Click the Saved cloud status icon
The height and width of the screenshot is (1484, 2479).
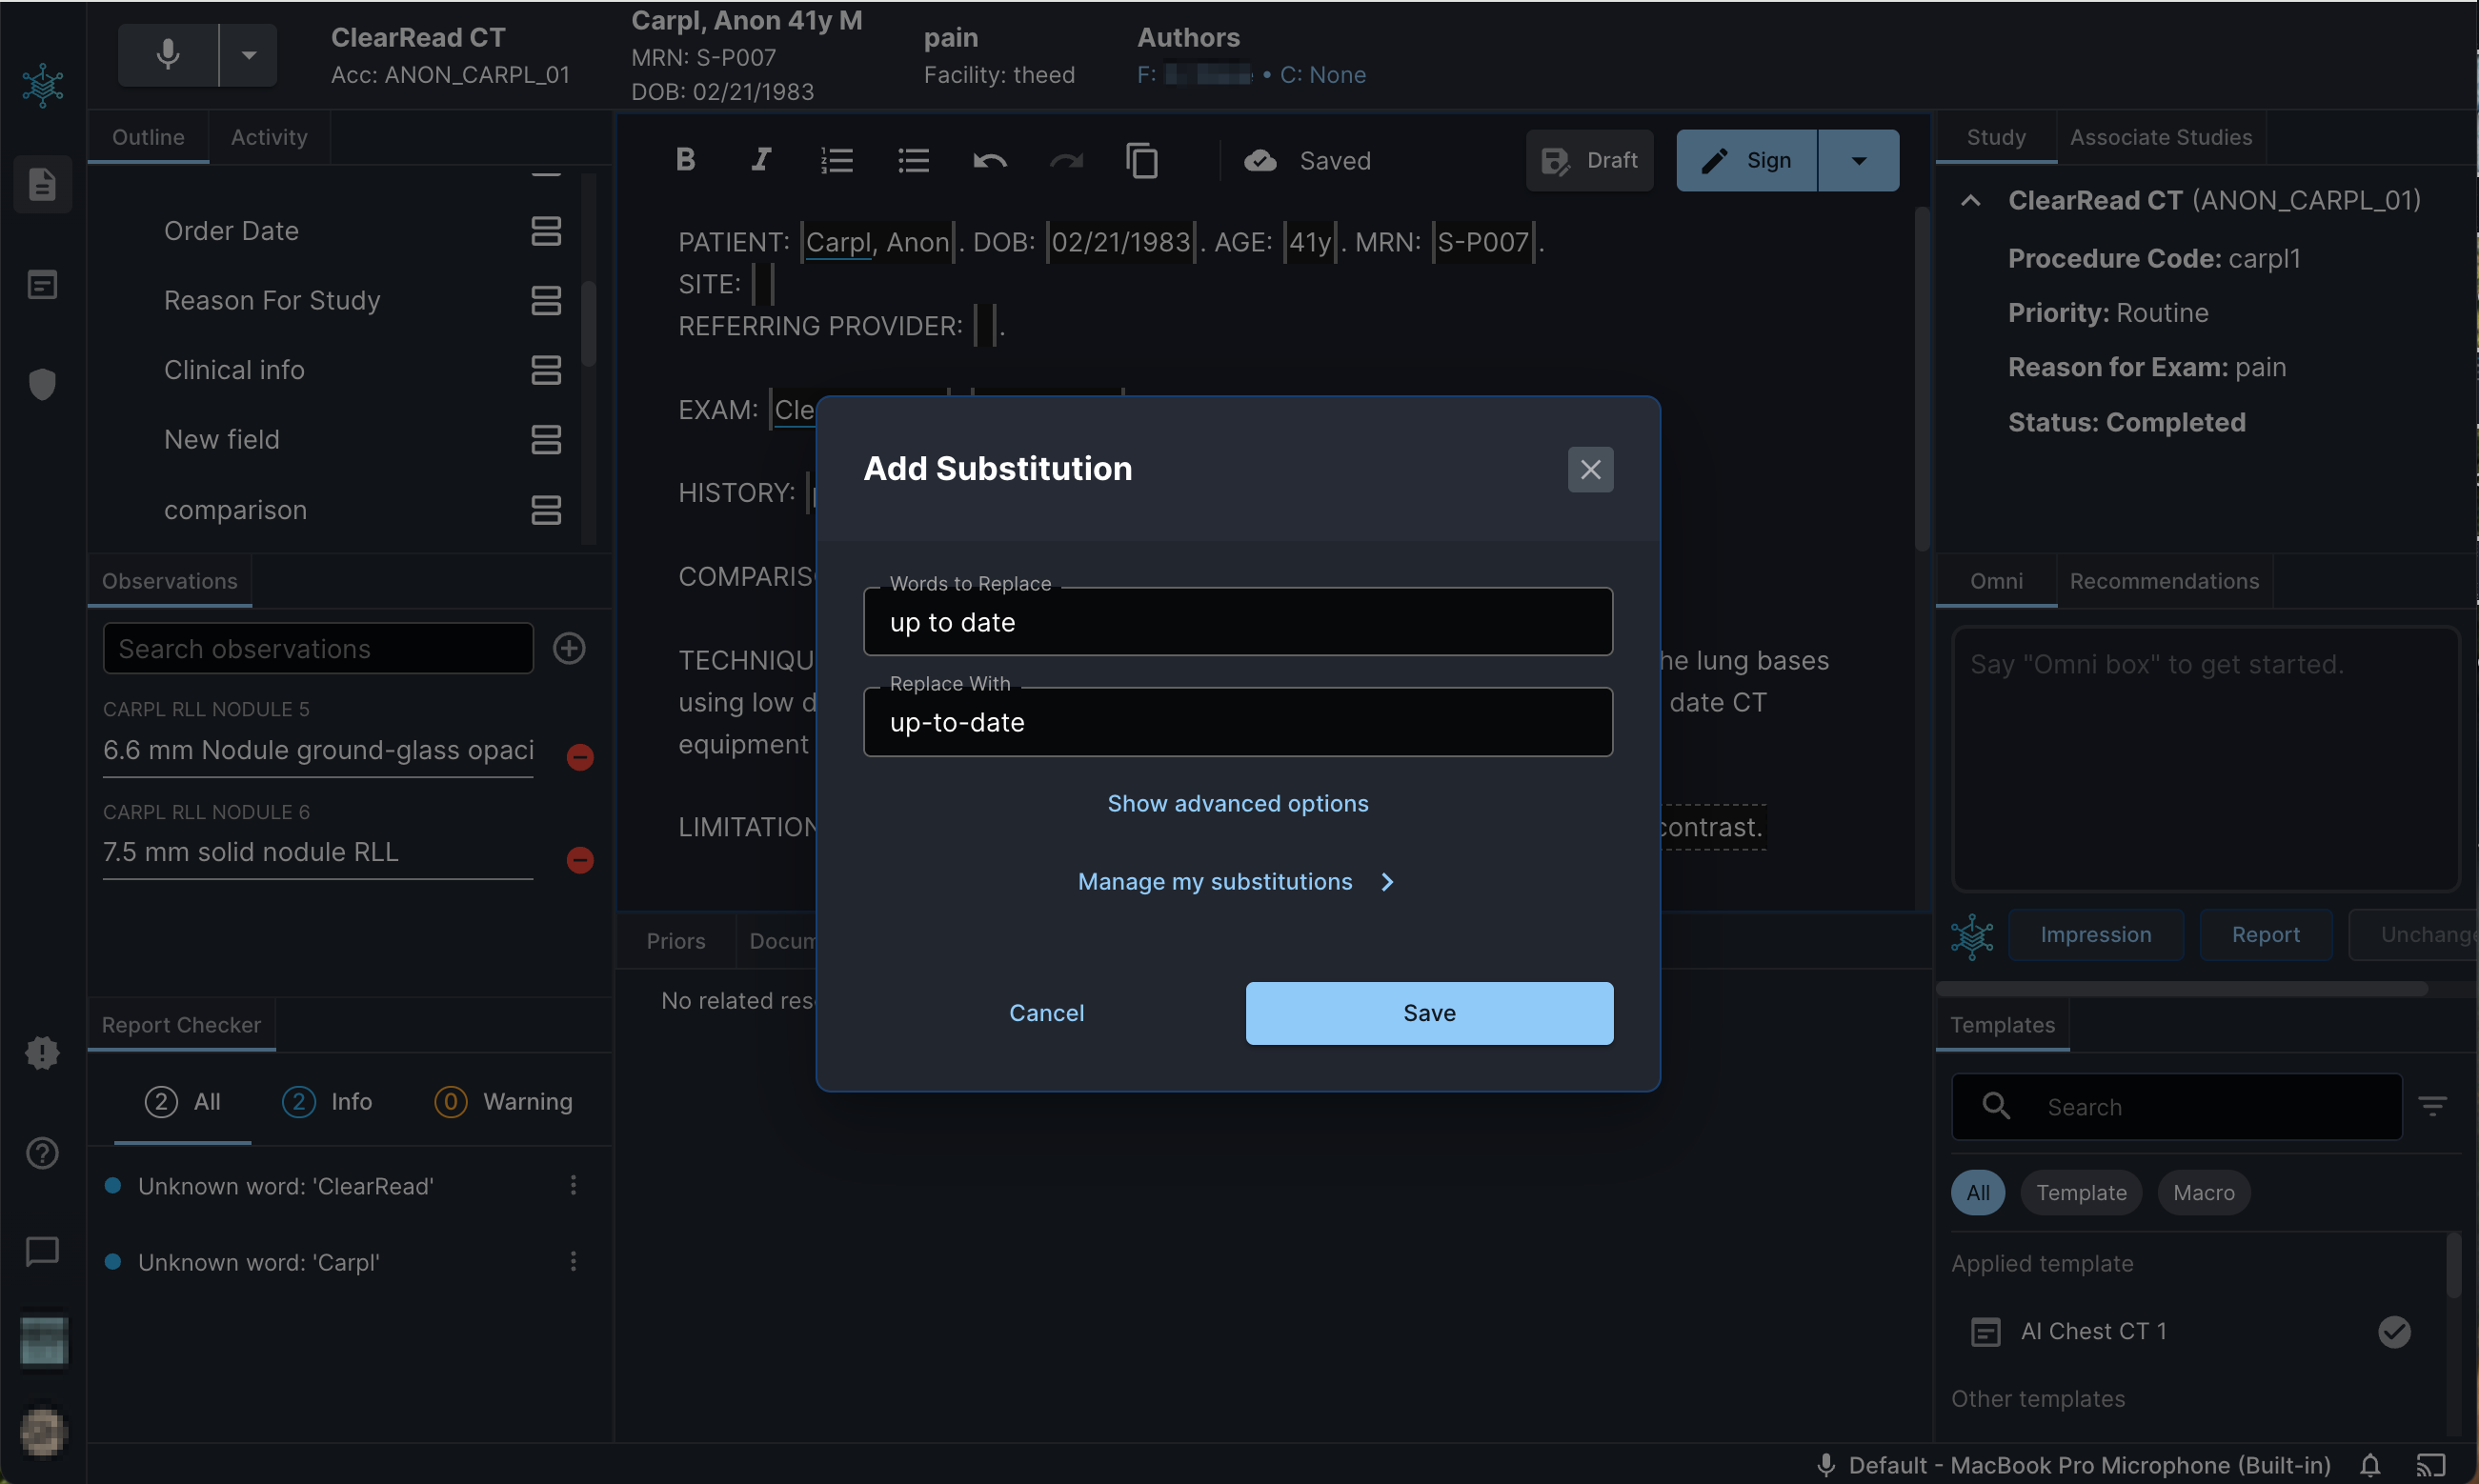pos(1261,160)
